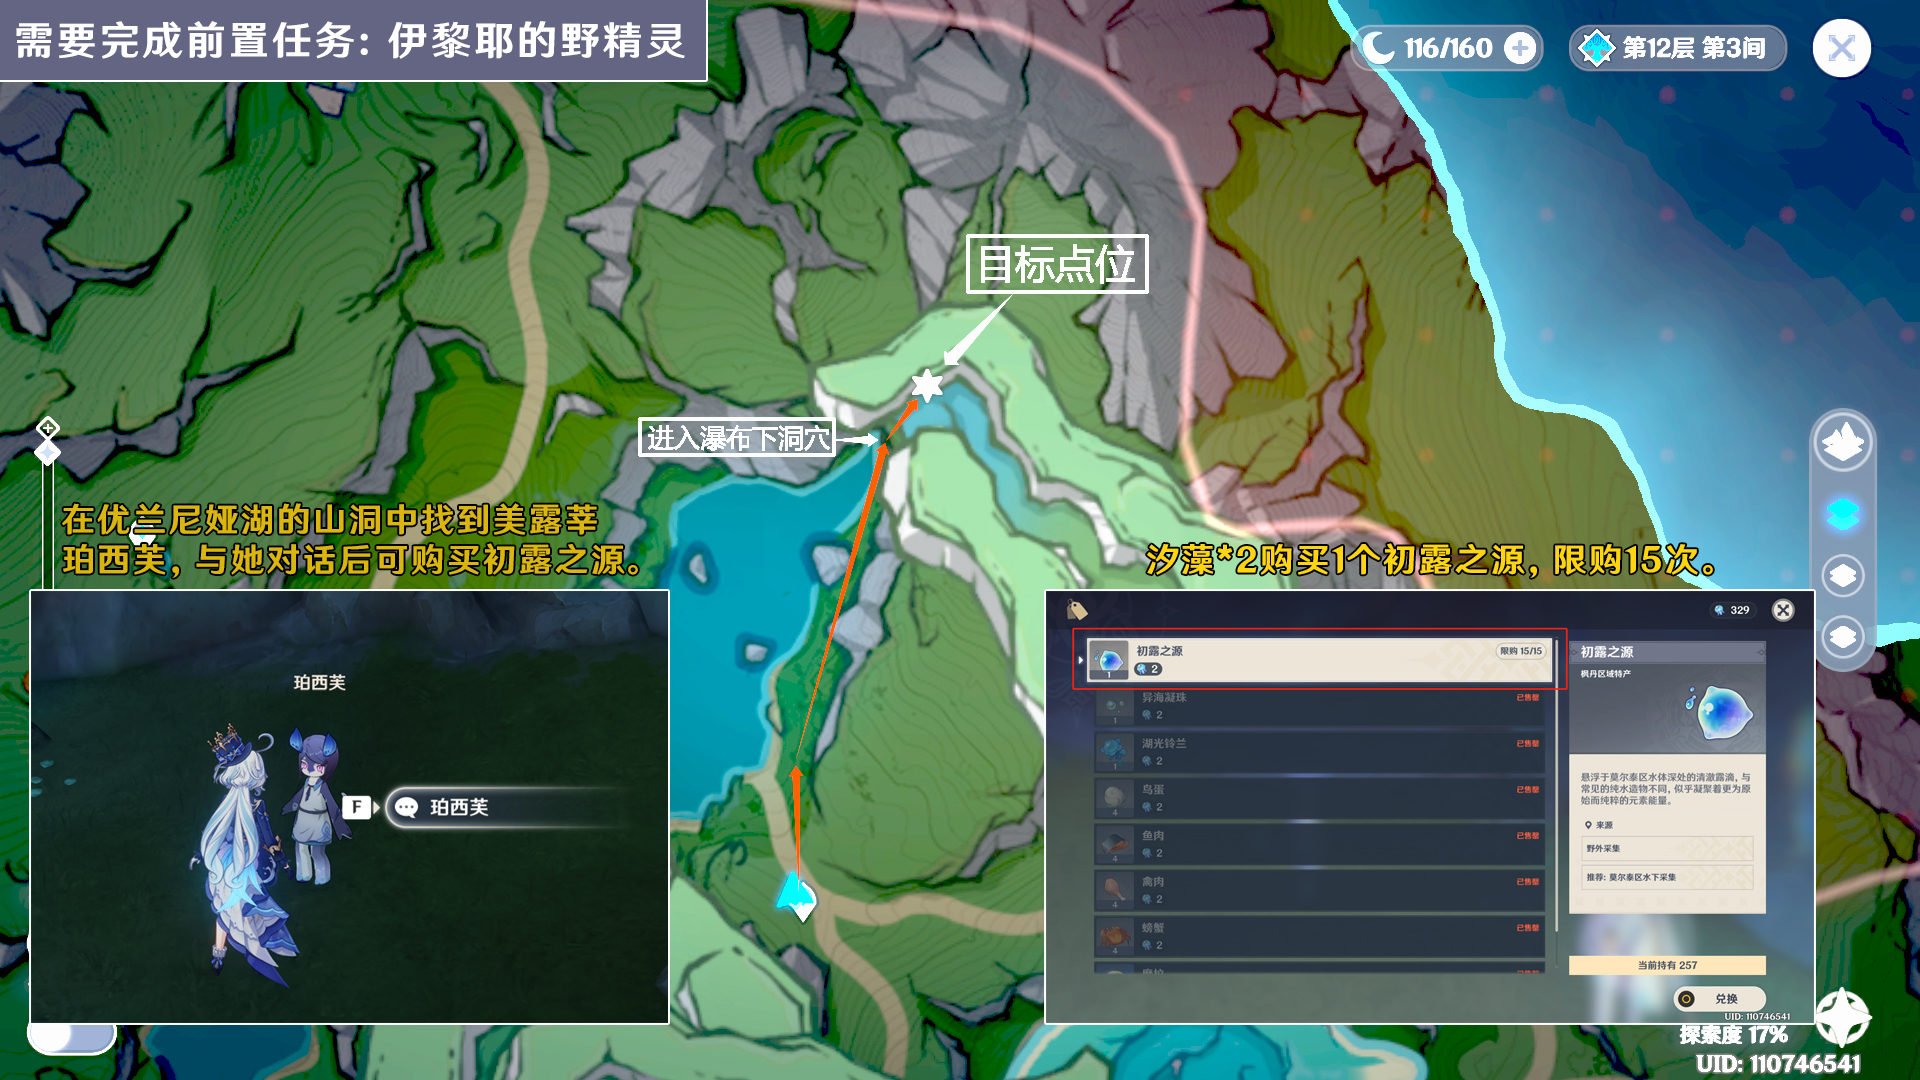Zoom in with the map plus diamond
This screenshot has height=1080, width=1920.
click(48, 429)
